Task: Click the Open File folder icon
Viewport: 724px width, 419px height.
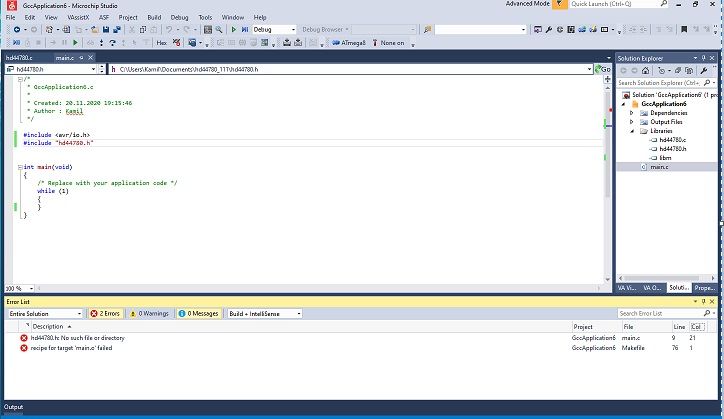Action: coord(94,30)
